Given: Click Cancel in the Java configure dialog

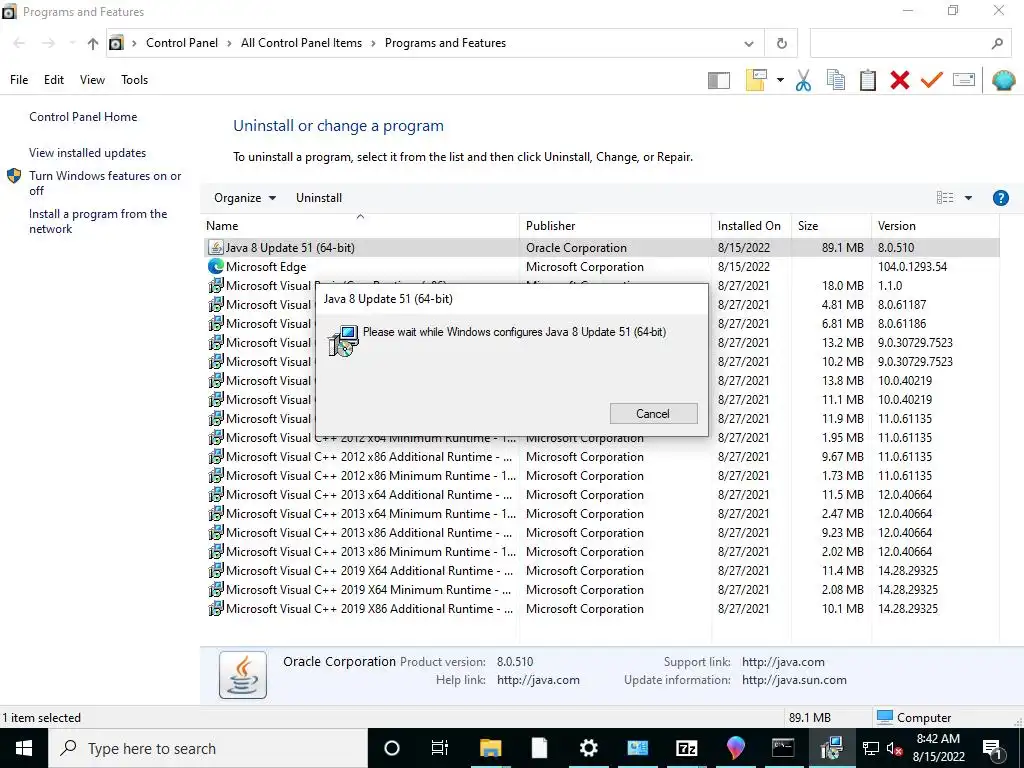Looking at the screenshot, I should tap(653, 413).
